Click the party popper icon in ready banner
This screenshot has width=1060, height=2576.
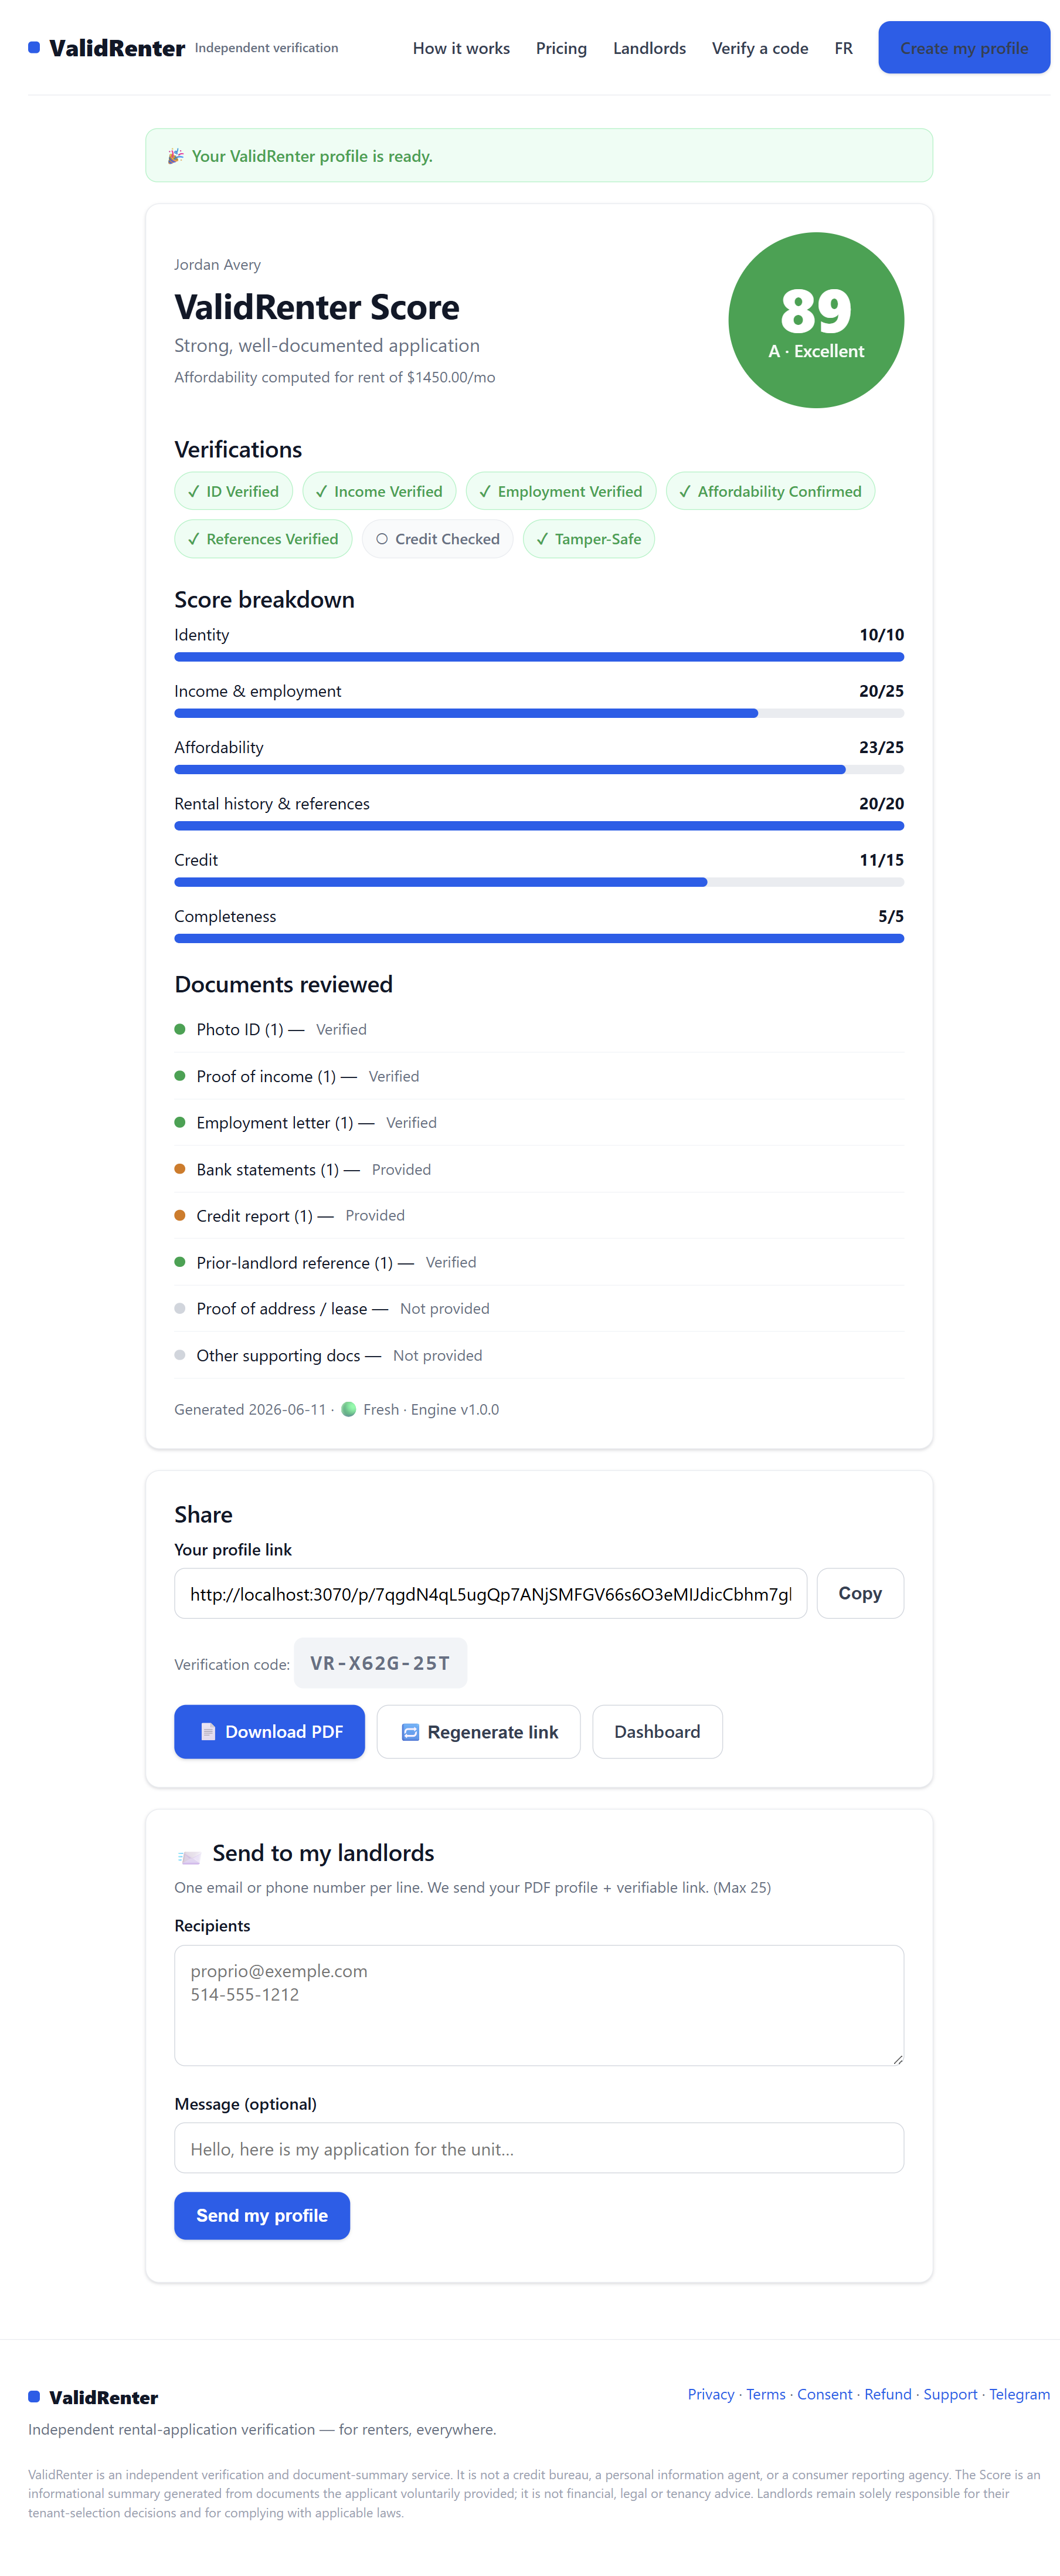click(x=176, y=156)
